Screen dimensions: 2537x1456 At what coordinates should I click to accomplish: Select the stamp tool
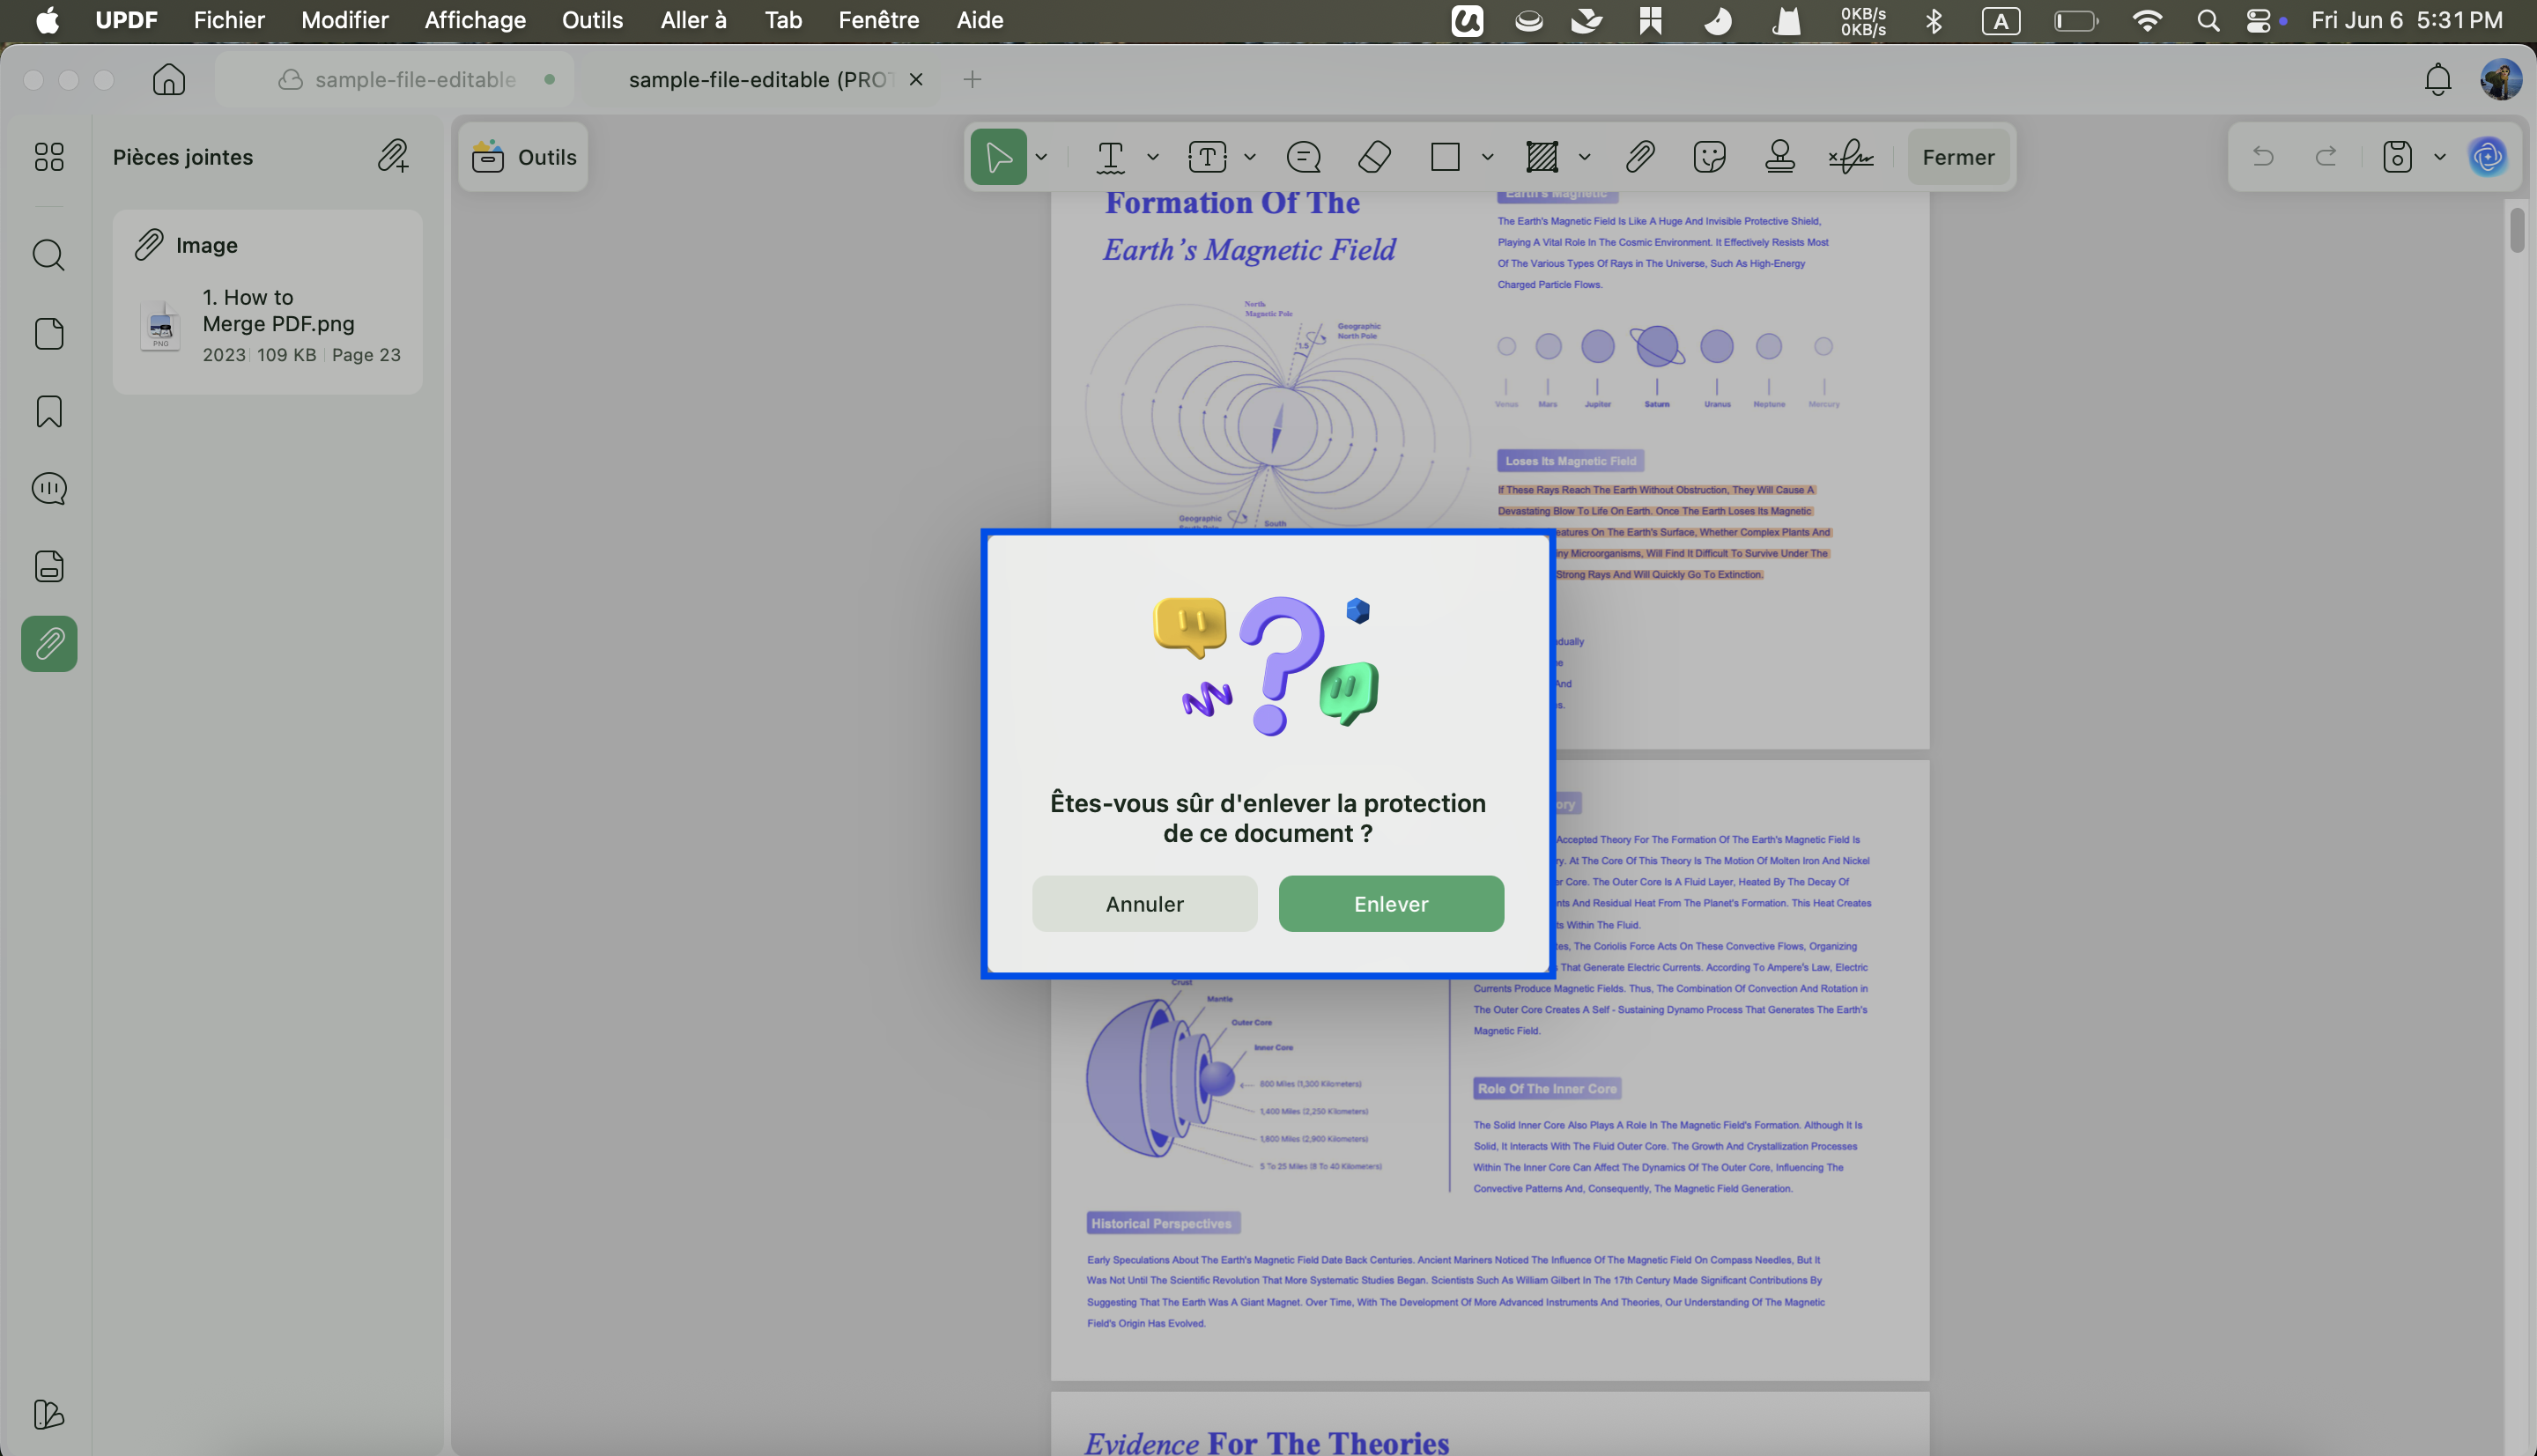(1779, 157)
